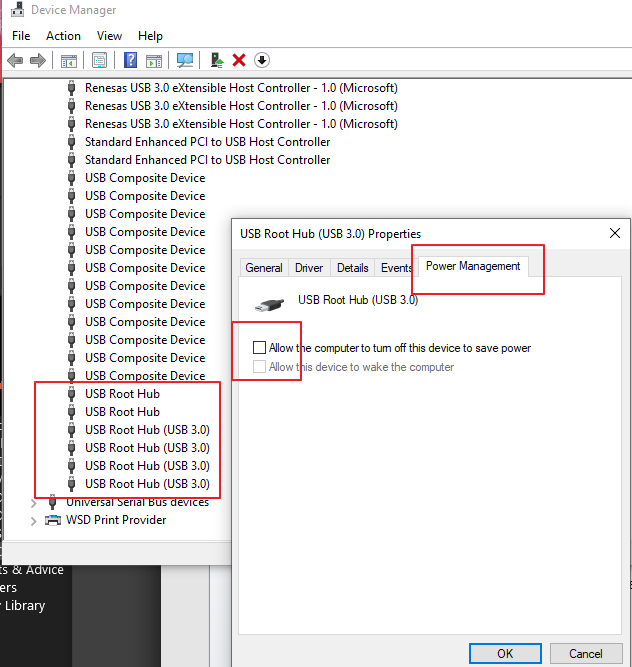Click the blue Help question mark icon
Image resolution: width=632 pixels, height=667 pixels.
[x=130, y=60]
